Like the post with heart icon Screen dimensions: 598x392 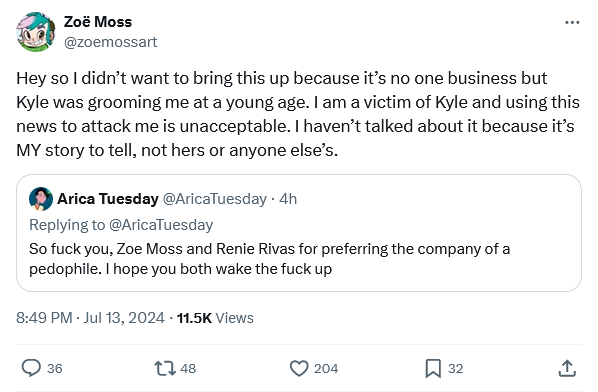coord(299,368)
